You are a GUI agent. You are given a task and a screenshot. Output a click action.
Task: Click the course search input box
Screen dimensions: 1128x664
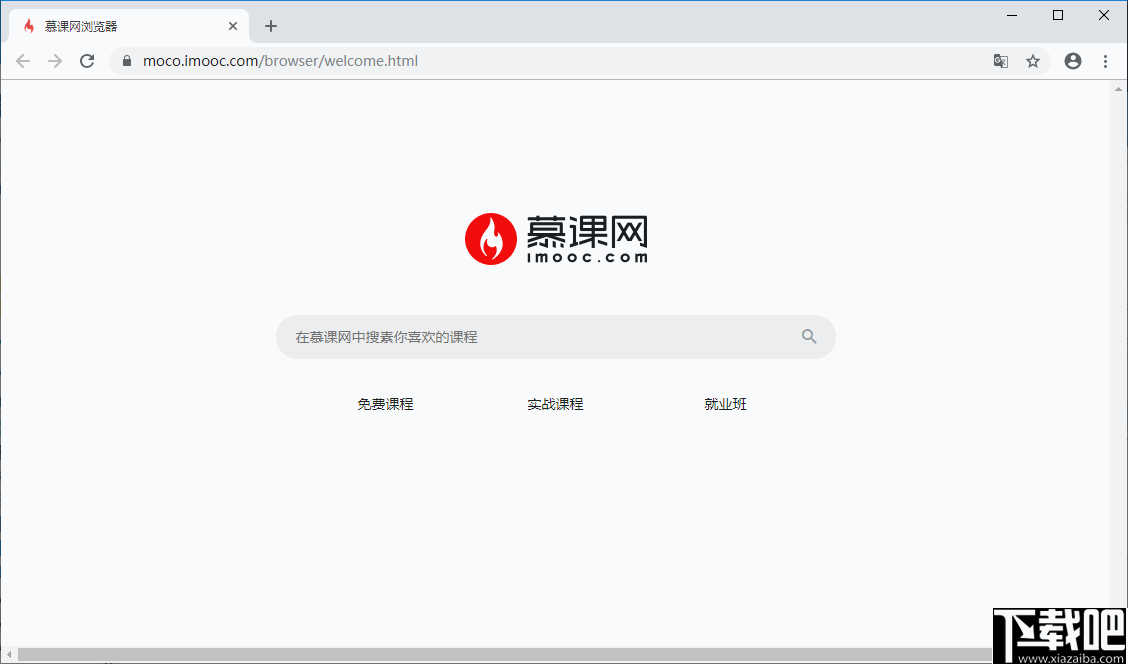click(500, 336)
